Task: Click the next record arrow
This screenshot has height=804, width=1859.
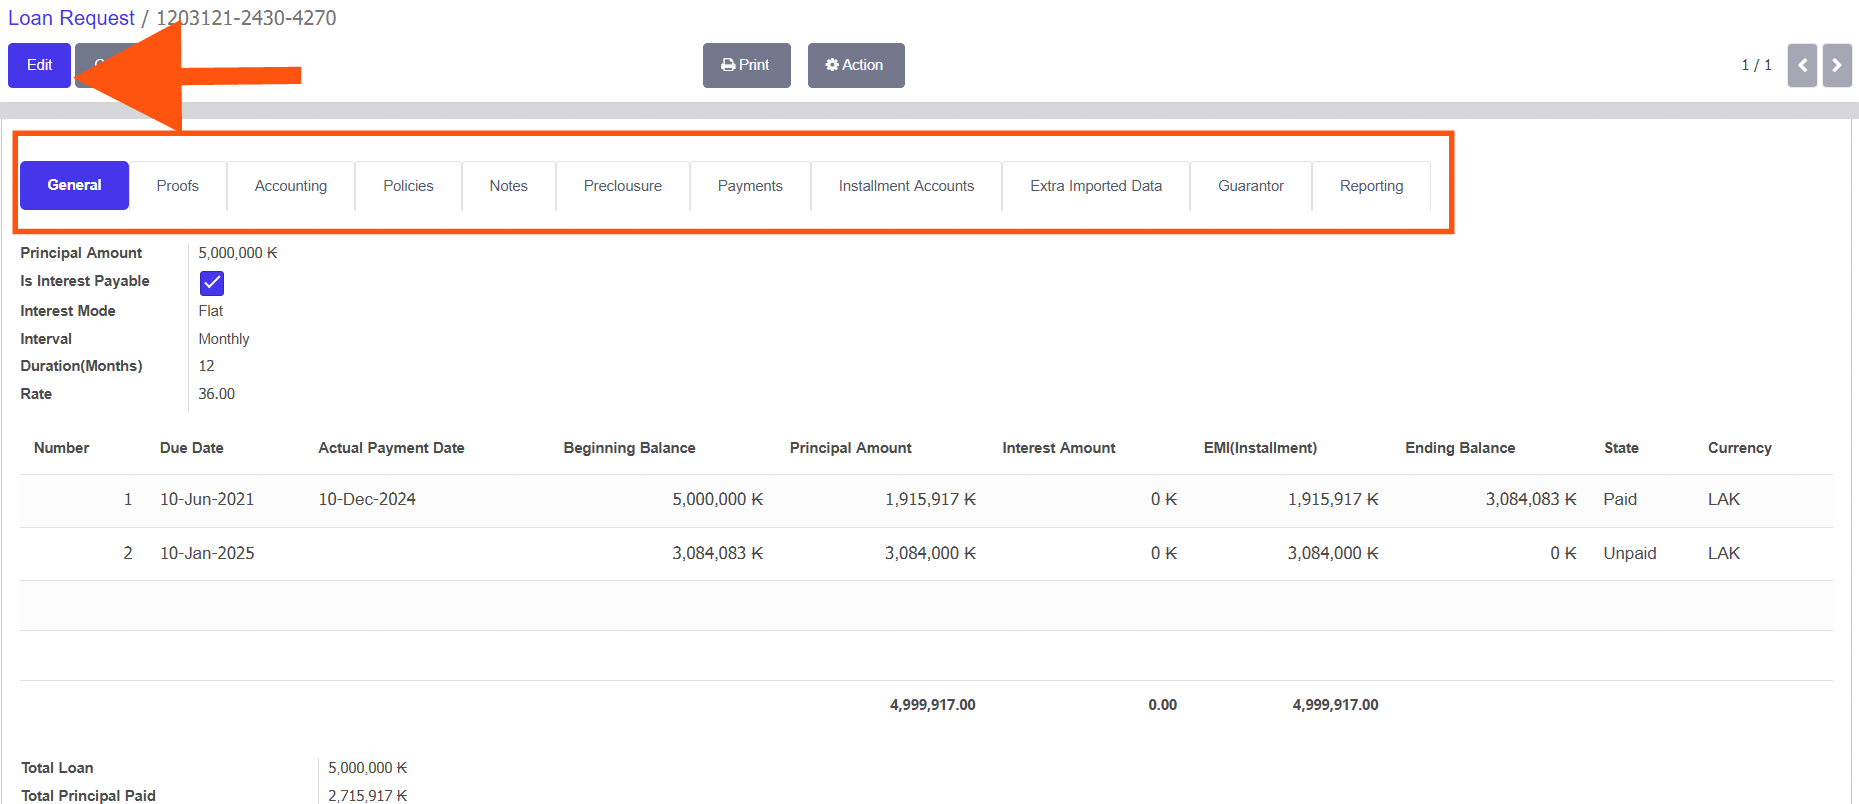Action: pyautogui.click(x=1837, y=65)
